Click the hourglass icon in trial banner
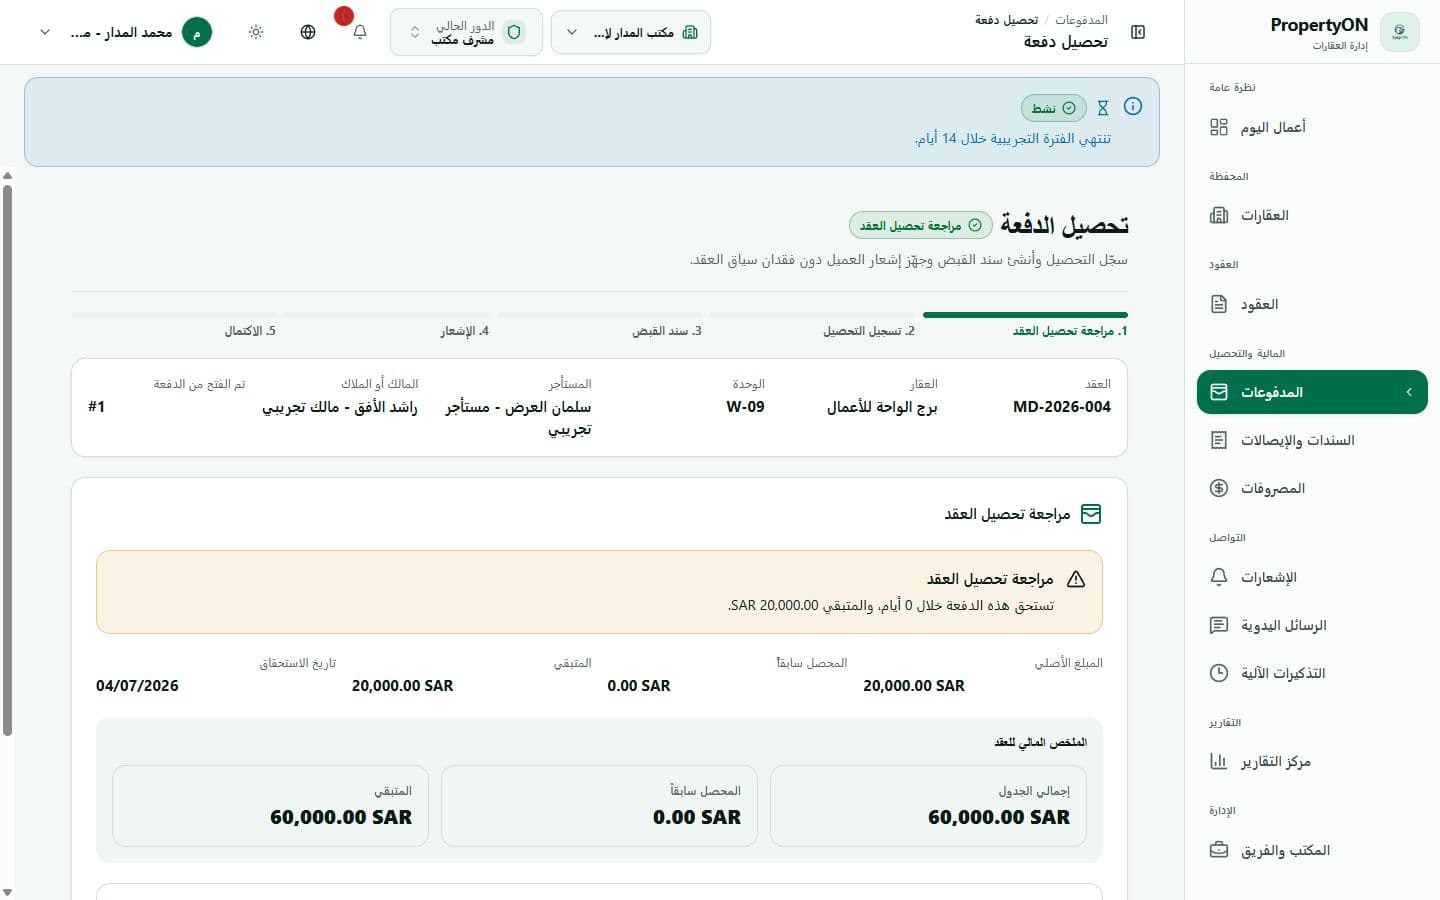The image size is (1440, 900). (x=1103, y=107)
